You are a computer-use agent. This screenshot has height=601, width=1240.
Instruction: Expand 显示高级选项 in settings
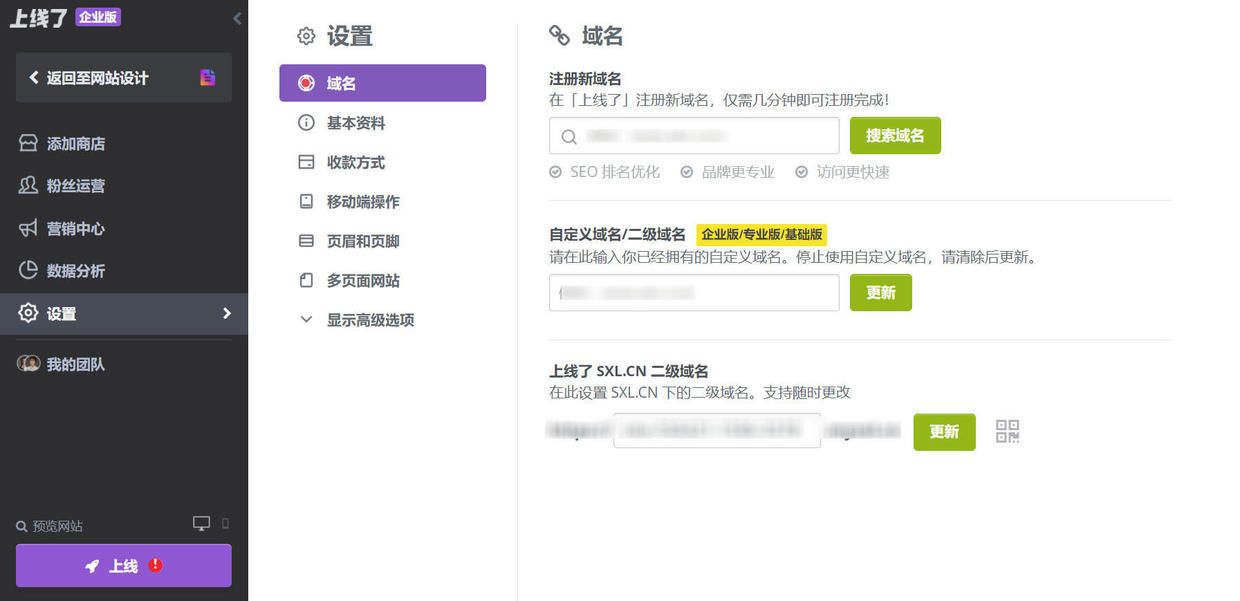pyautogui.click(x=369, y=320)
